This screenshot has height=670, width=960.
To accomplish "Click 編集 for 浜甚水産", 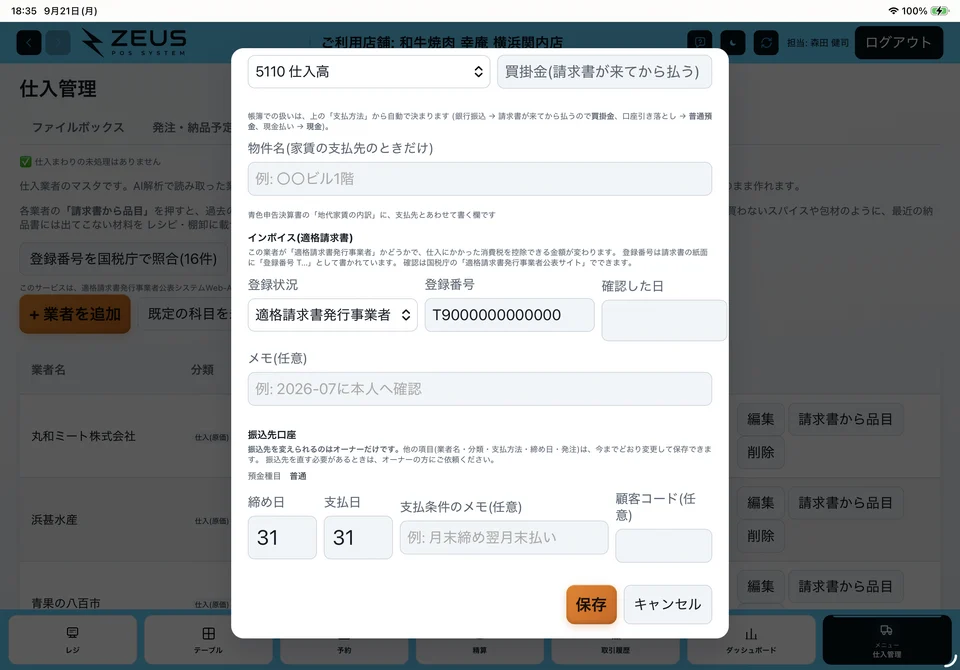I will pos(760,503).
